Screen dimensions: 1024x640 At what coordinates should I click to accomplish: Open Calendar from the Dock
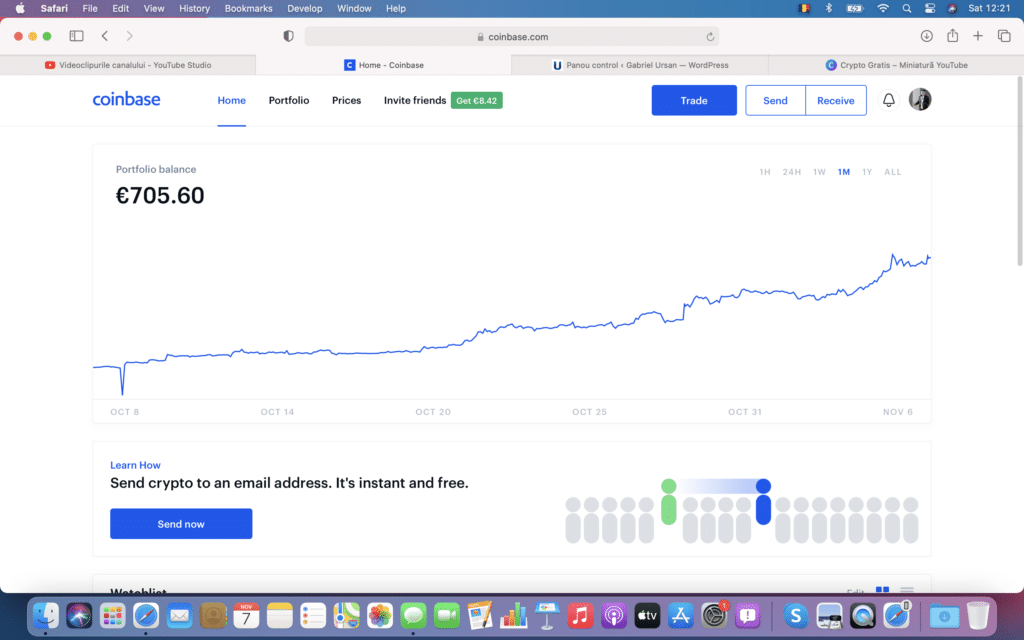tap(246, 615)
